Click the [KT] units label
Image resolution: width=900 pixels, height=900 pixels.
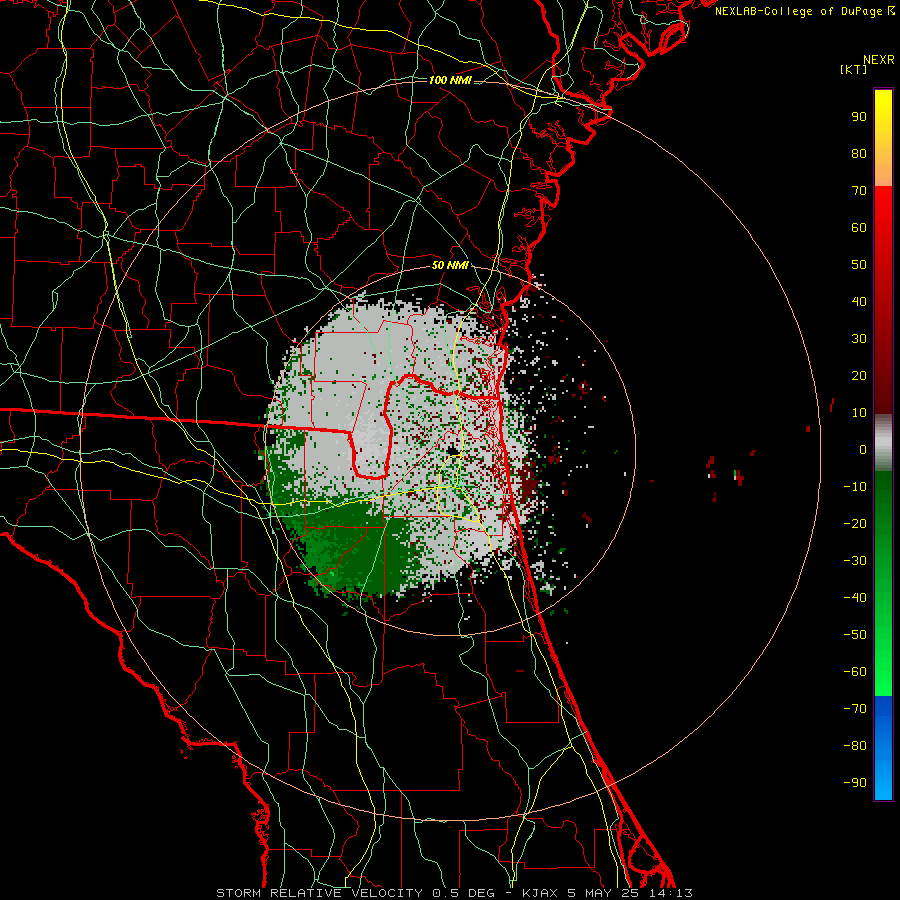point(854,69)
